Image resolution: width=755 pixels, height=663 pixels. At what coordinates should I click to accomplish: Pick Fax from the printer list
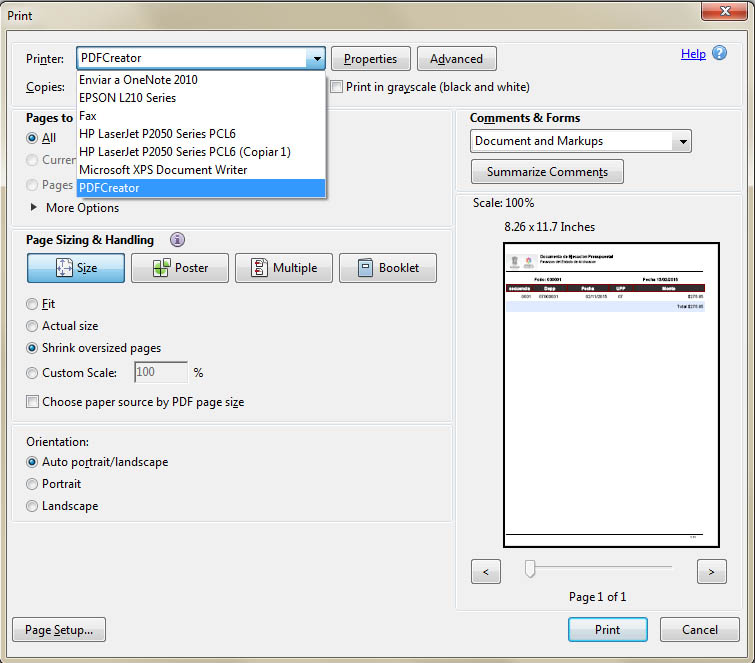point(201,116)
